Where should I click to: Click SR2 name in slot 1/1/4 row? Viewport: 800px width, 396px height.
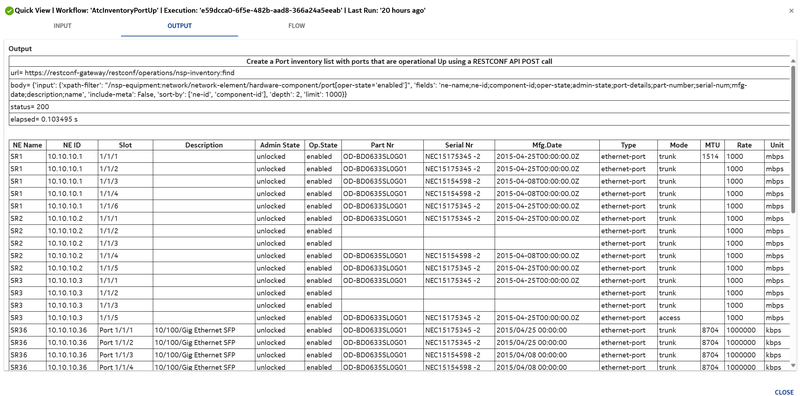(16, 256)
